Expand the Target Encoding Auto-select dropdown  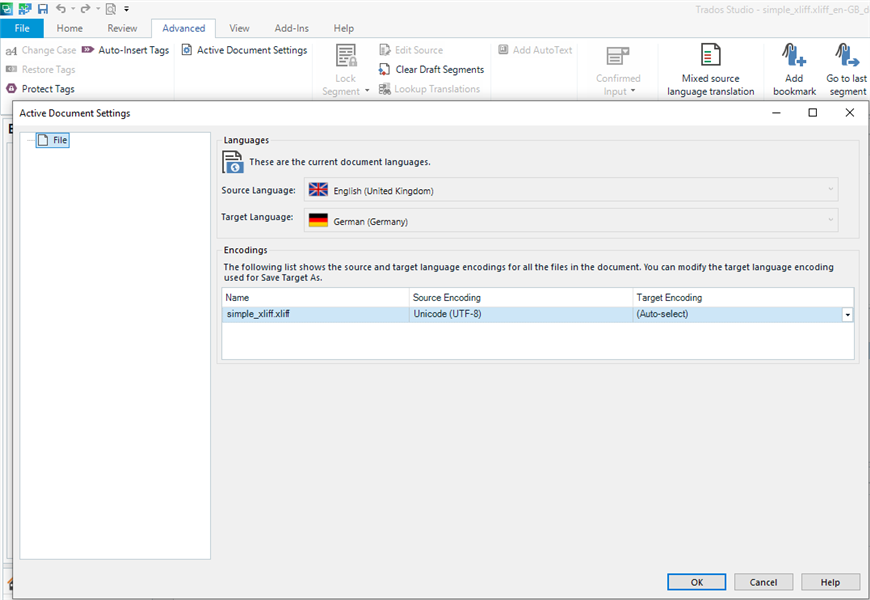tap(847, 314)
